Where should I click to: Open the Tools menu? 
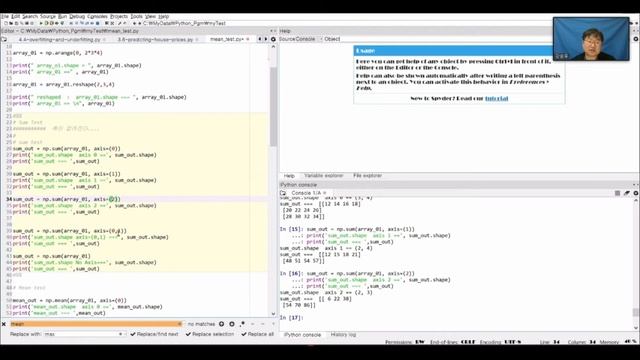[x=136, y=16]
